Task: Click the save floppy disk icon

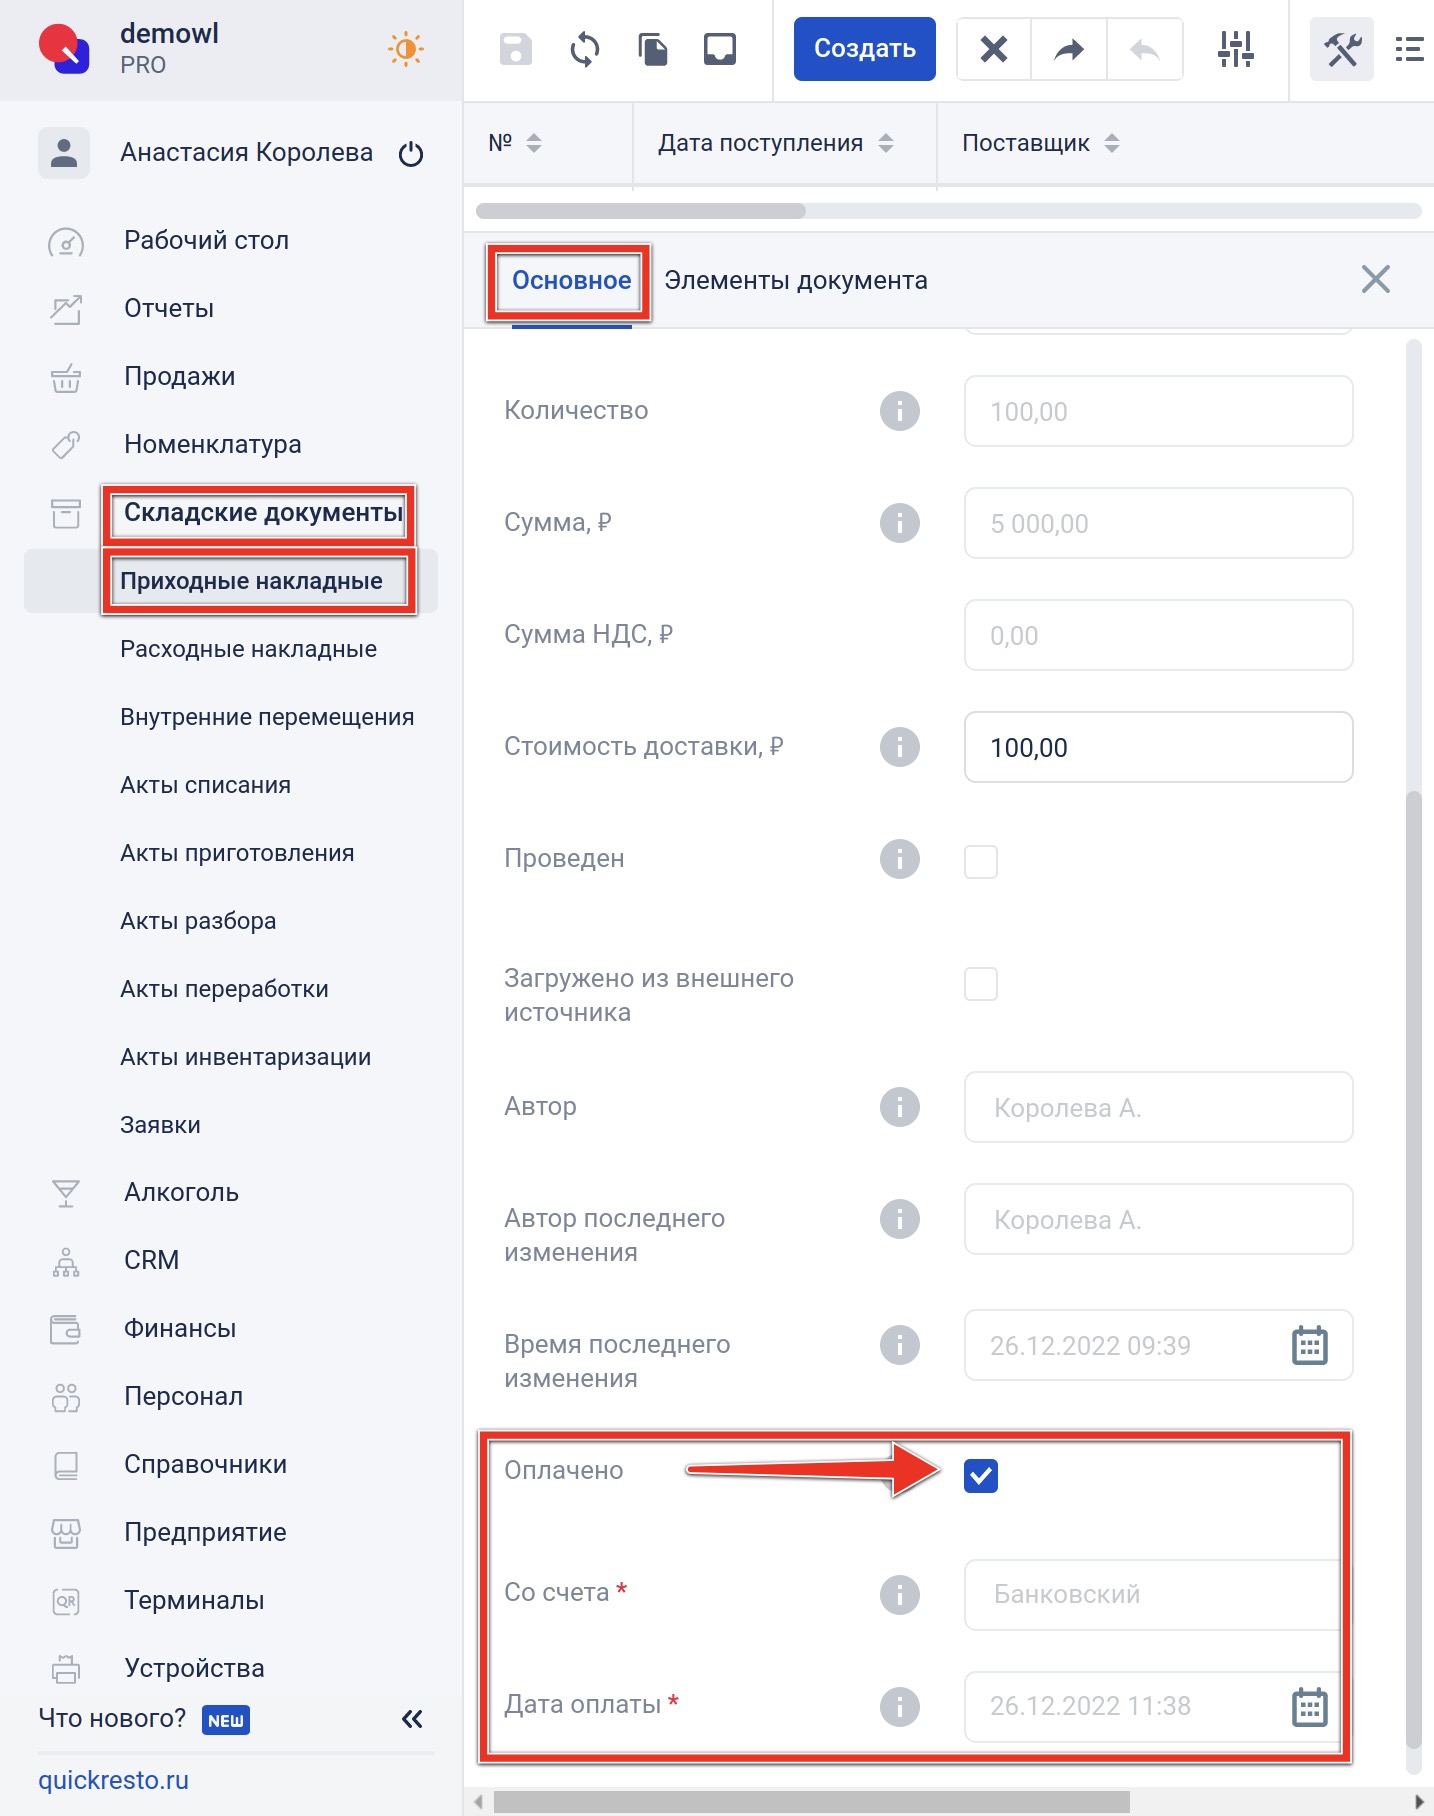Action: (x=516, y=49)
